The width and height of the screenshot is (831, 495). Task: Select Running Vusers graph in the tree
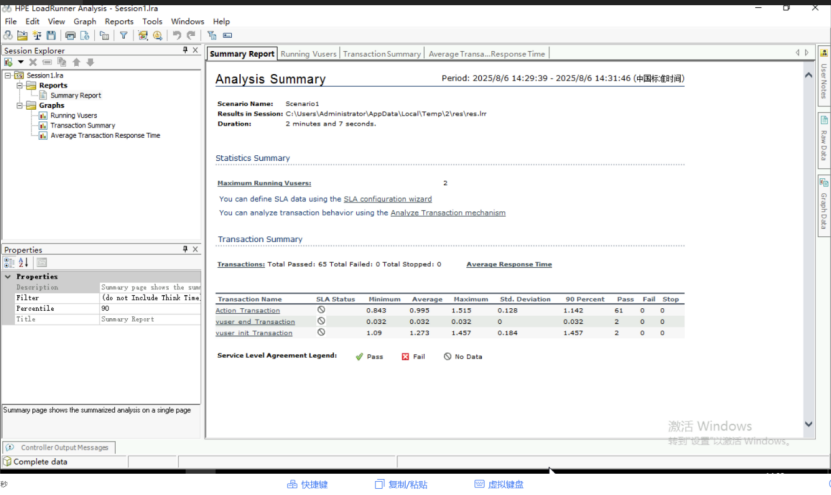tap(74, 116)
